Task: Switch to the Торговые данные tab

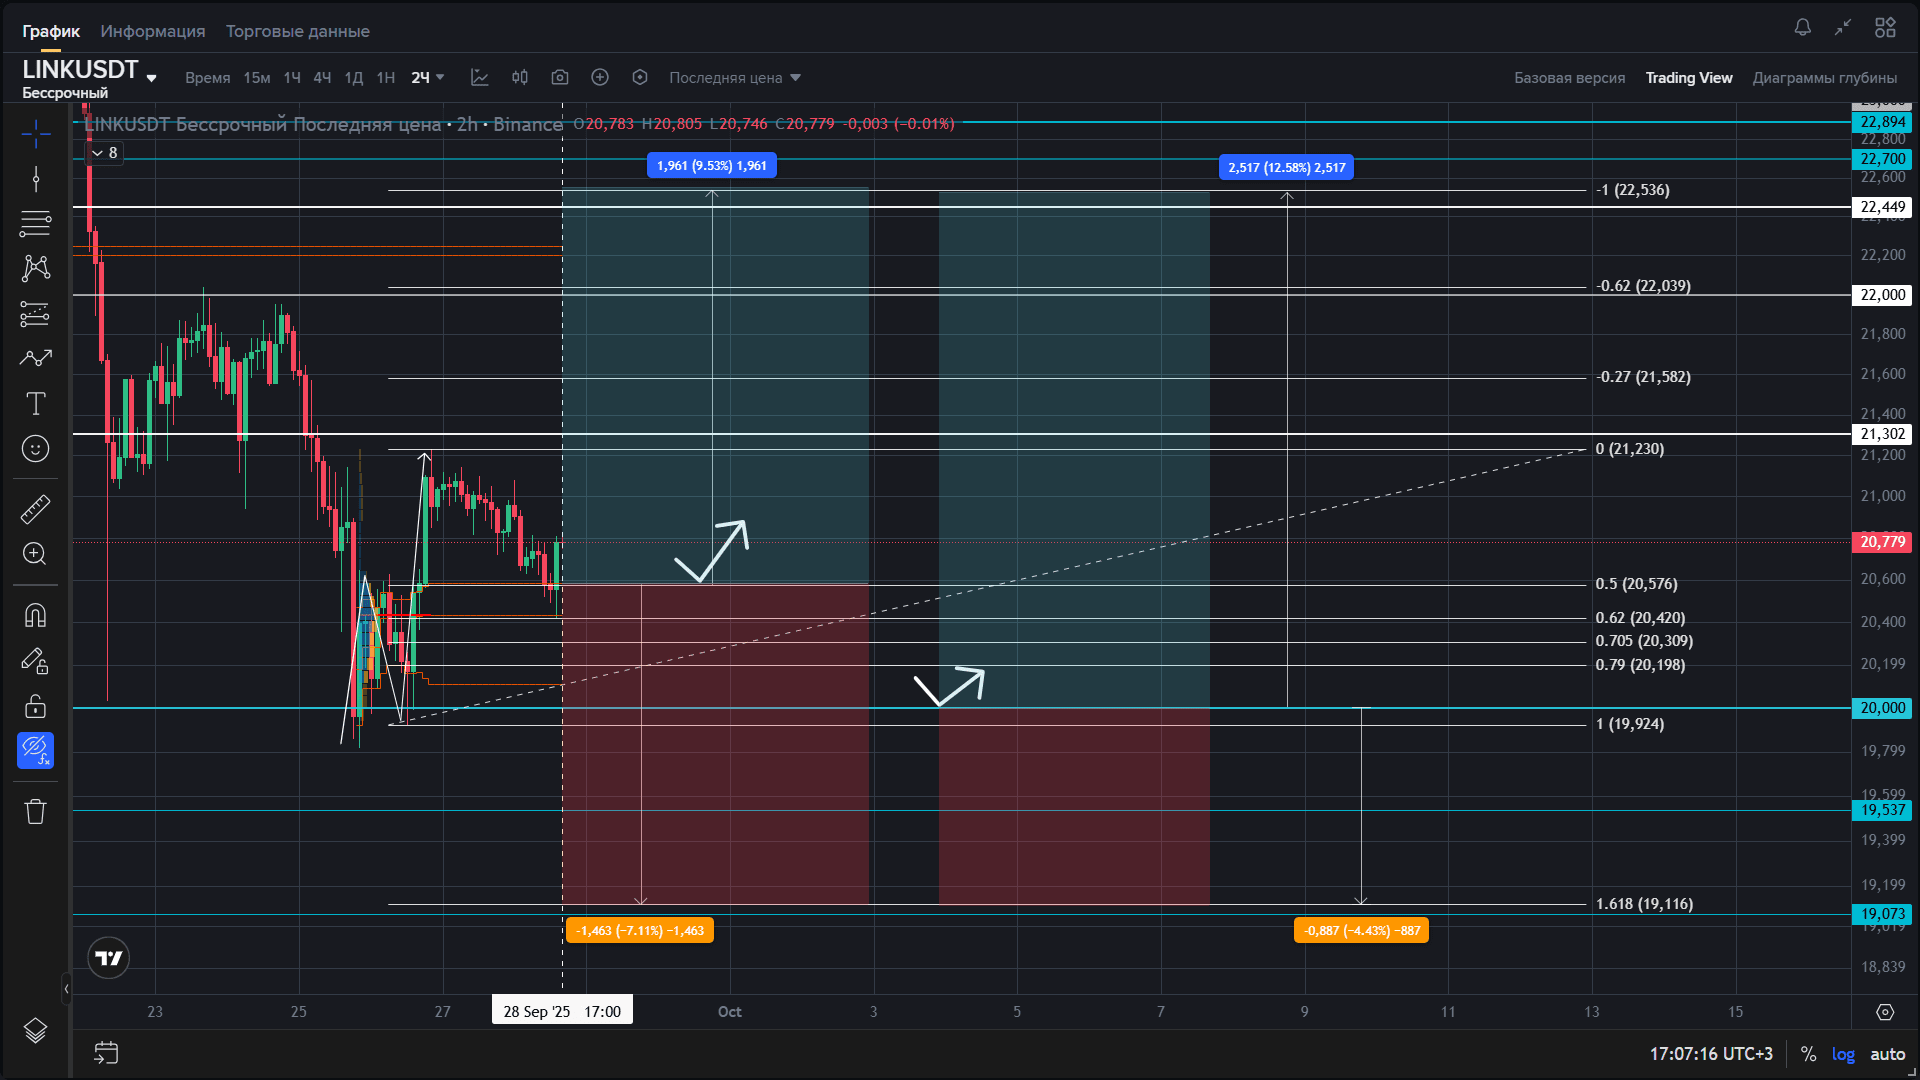Action: point(297,31)
